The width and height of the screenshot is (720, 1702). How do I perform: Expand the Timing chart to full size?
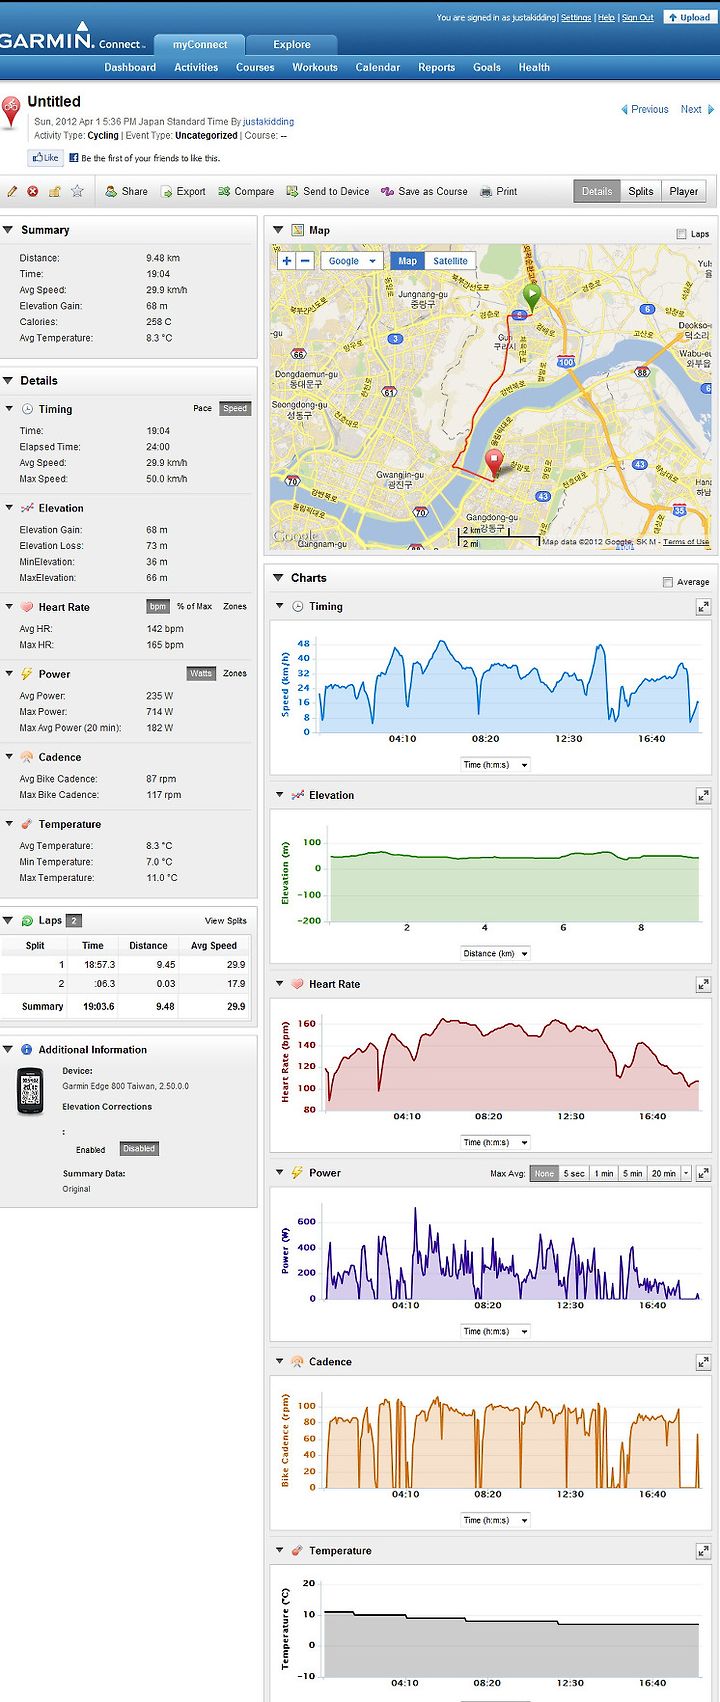click(x=703, y=607)
